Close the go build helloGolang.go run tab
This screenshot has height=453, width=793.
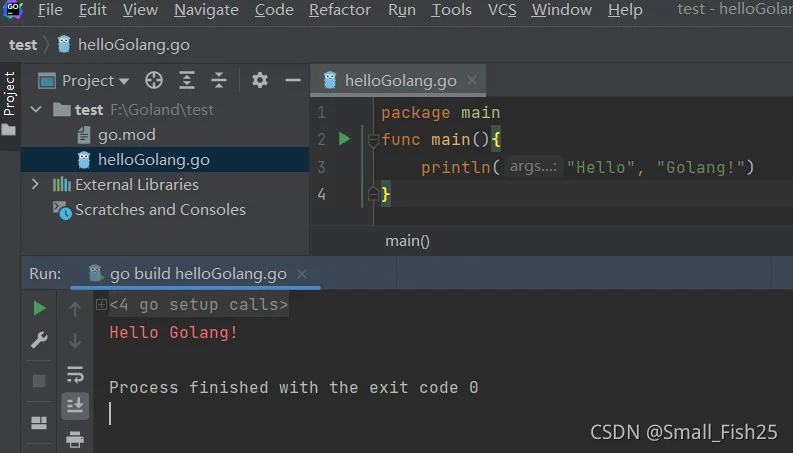302,274
